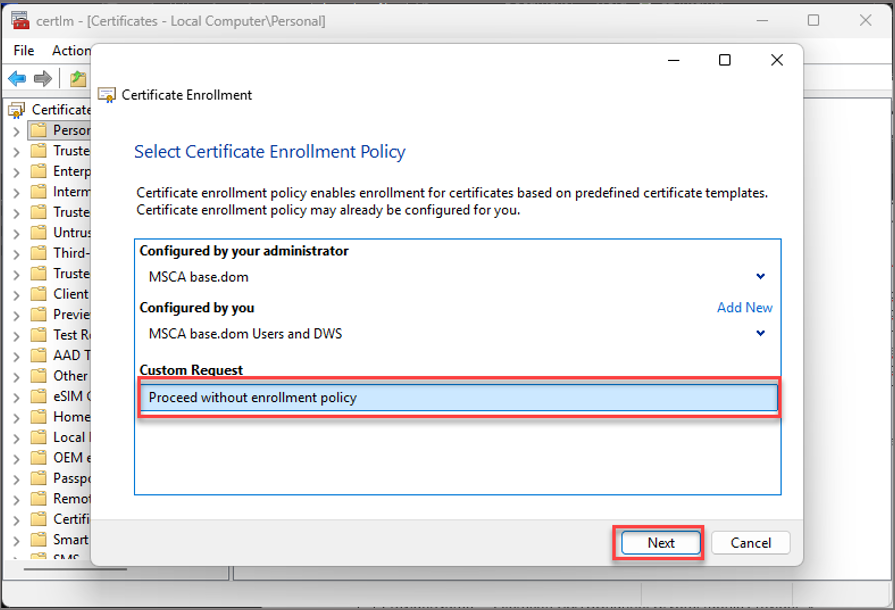Image resolution: width=895 pixels, height=610 pixels.
Task: Expand the Home folder tree node
Action: point(16,418)
